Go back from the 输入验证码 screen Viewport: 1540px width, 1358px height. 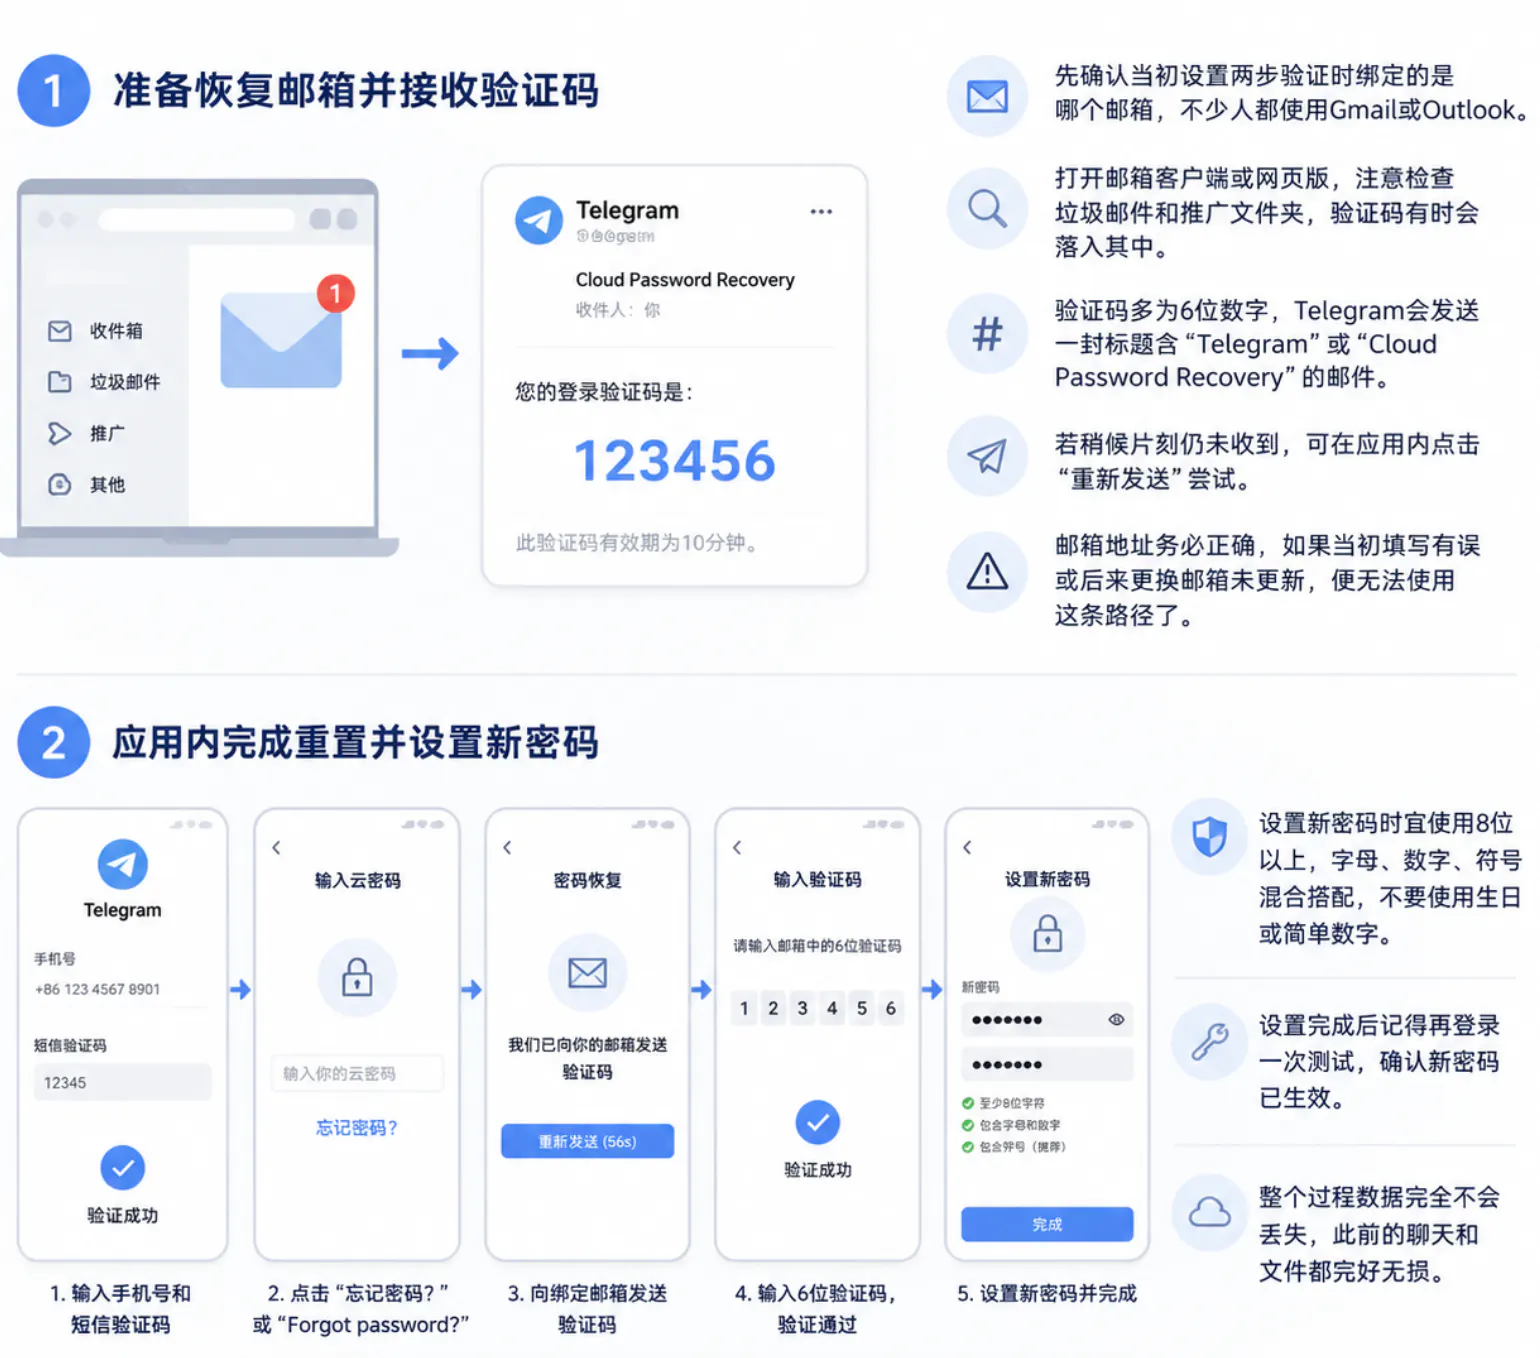coord(737,848)
